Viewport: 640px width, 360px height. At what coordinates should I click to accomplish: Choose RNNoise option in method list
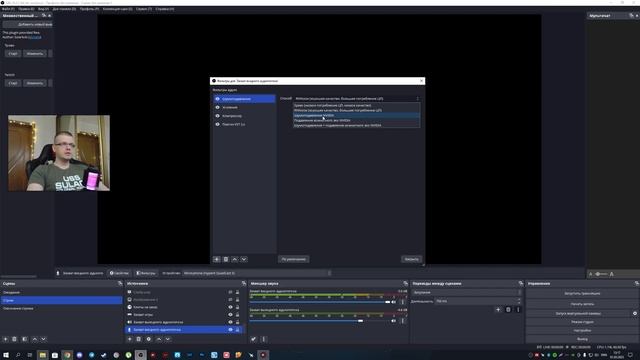tap(357, 110)
